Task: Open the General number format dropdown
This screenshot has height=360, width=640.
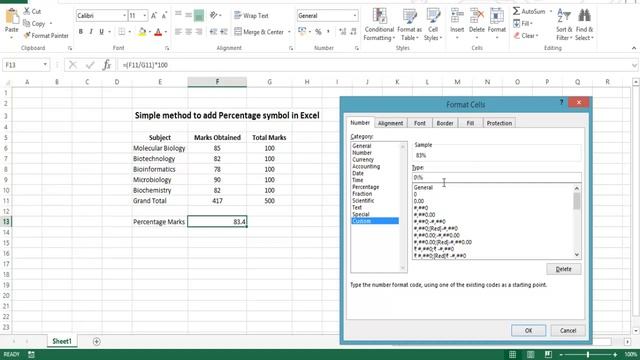Action: pos(355,16)
